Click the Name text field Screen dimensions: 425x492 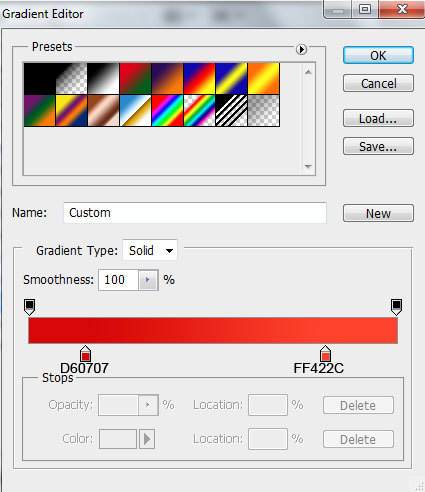click(x=195, y=213)
